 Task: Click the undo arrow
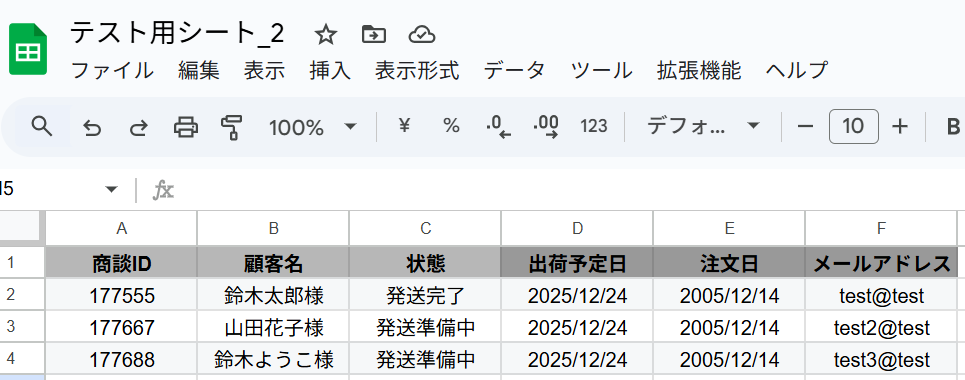[92, 127]
